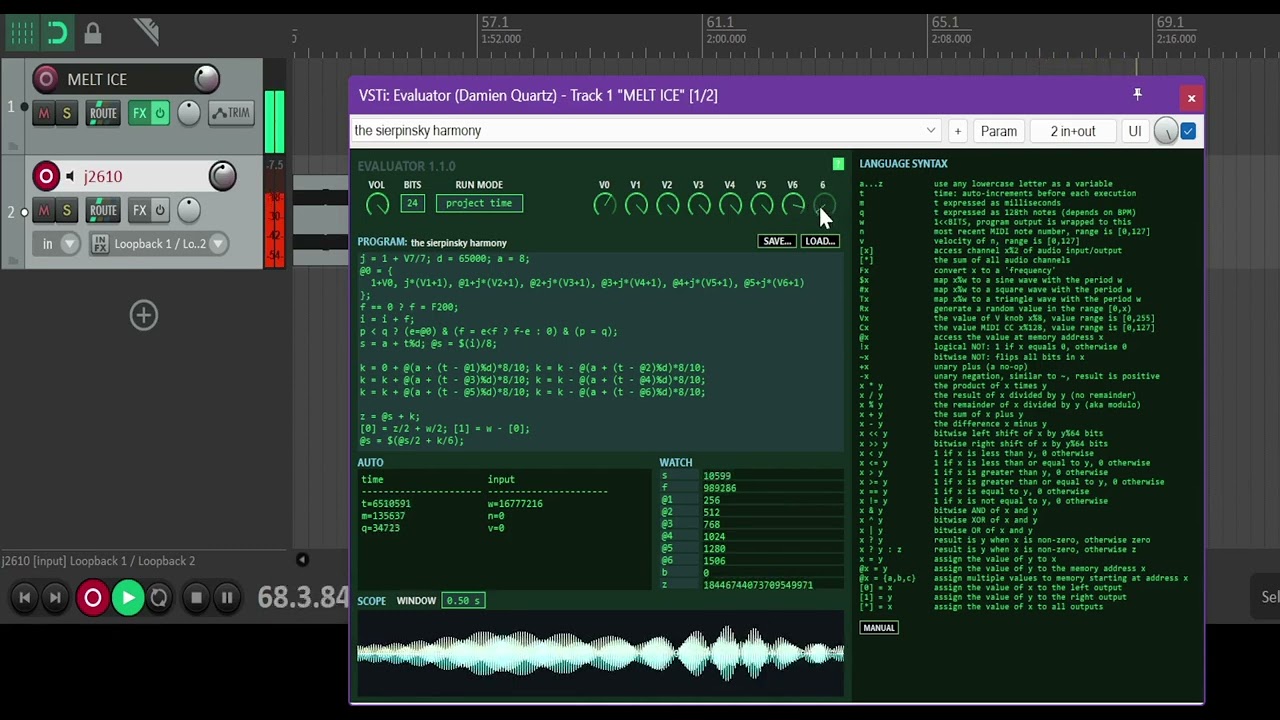
Task: Open the 'in' record mode dropdown
Action: coord(58,243)
